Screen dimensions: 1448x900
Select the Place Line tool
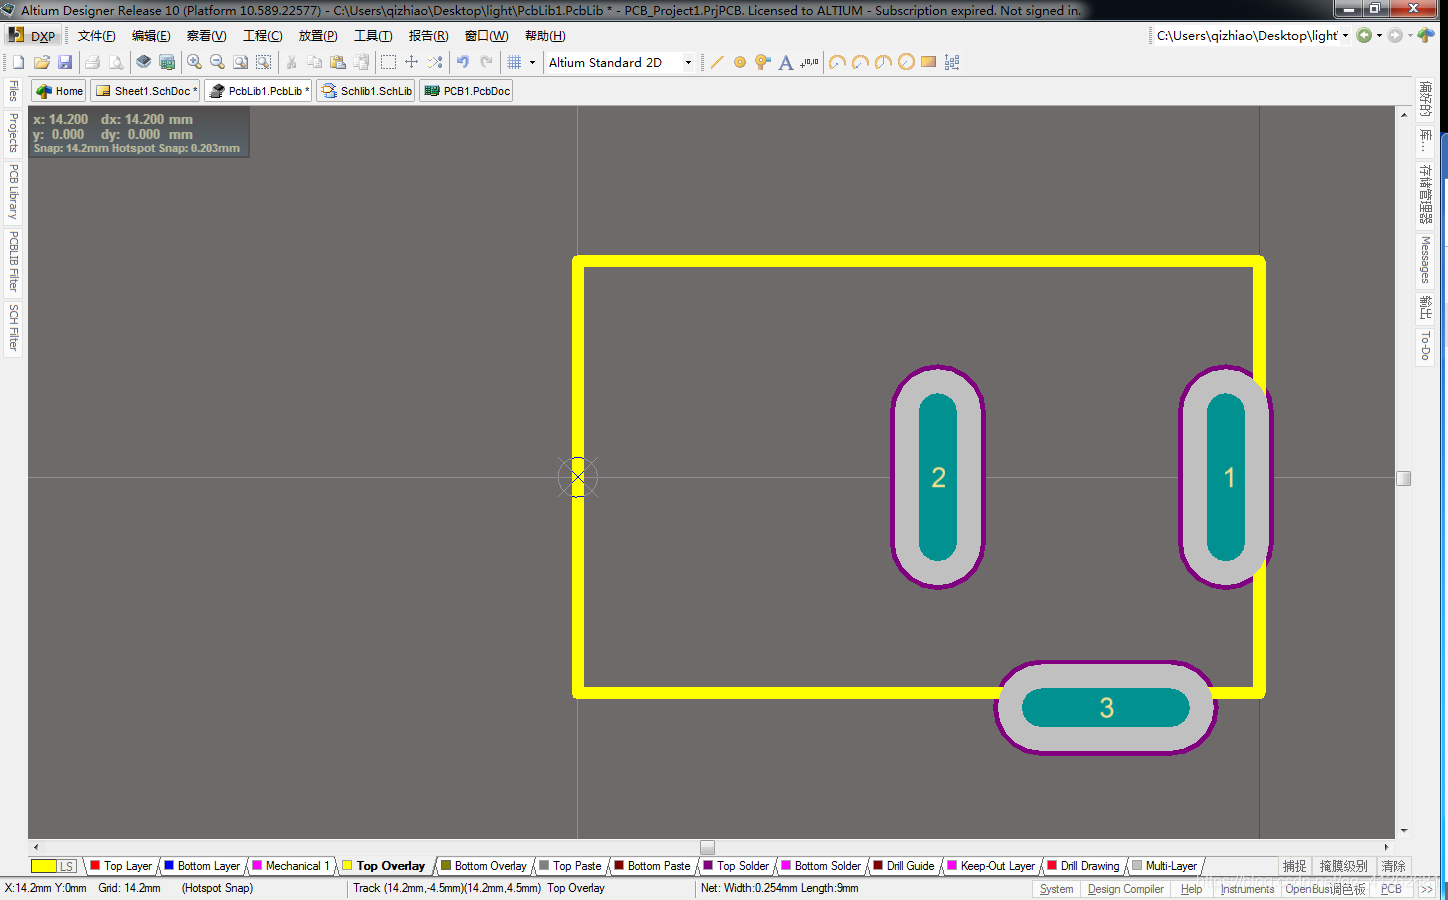[x=717, y=62]
